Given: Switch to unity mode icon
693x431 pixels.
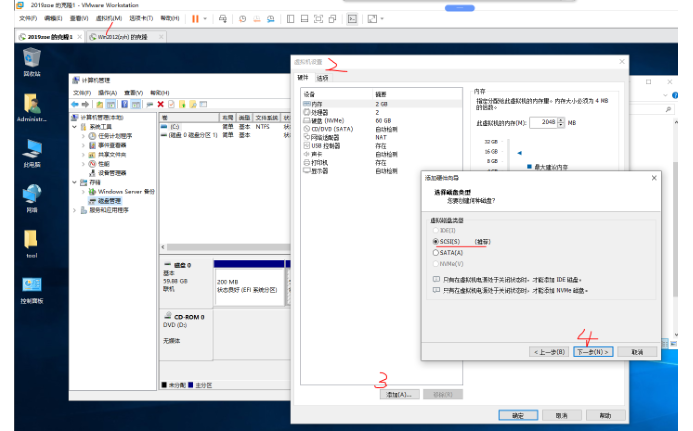Looking at the screenshot, I should tap(332, 19).
